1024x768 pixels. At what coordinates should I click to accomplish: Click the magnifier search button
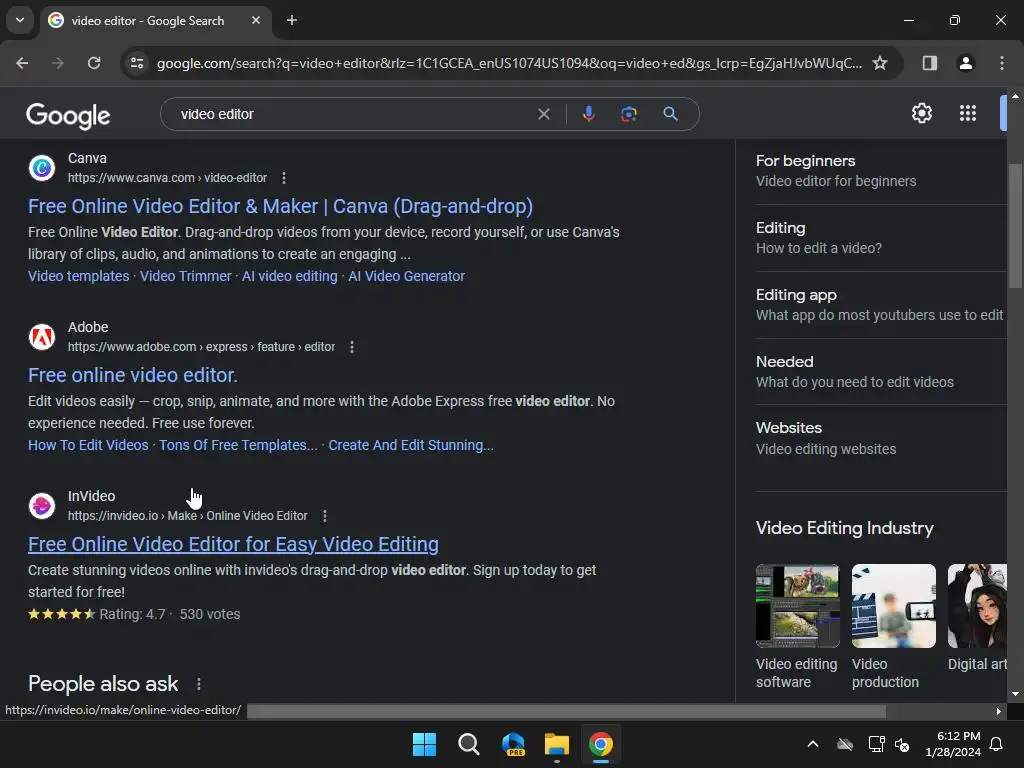[x=671, y=114]
